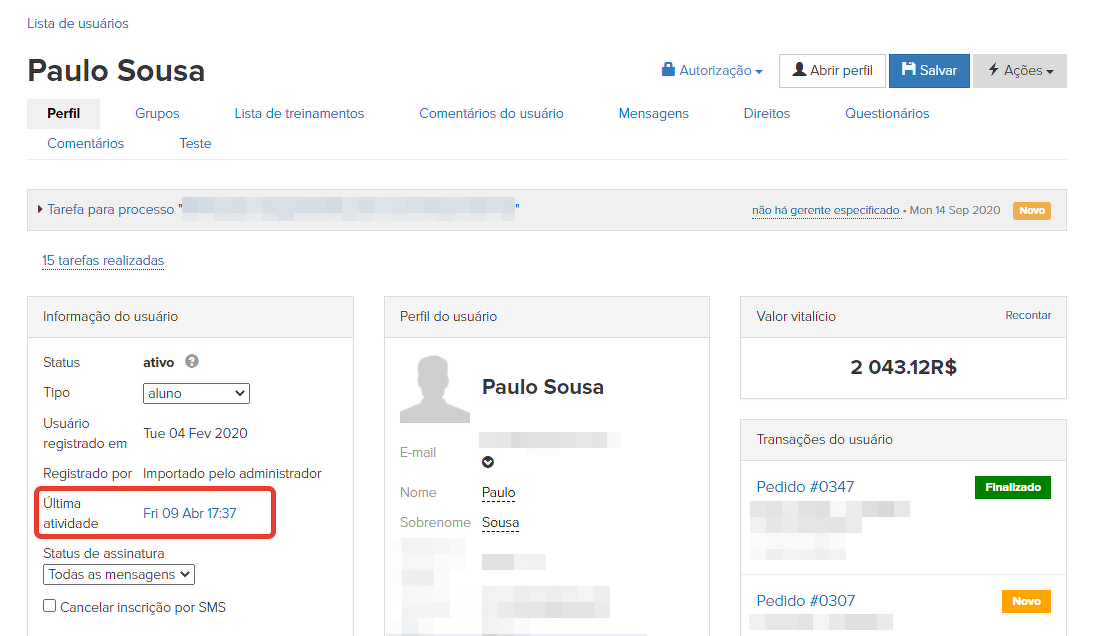Switch to the Grupos tab

tap(157, 113)
